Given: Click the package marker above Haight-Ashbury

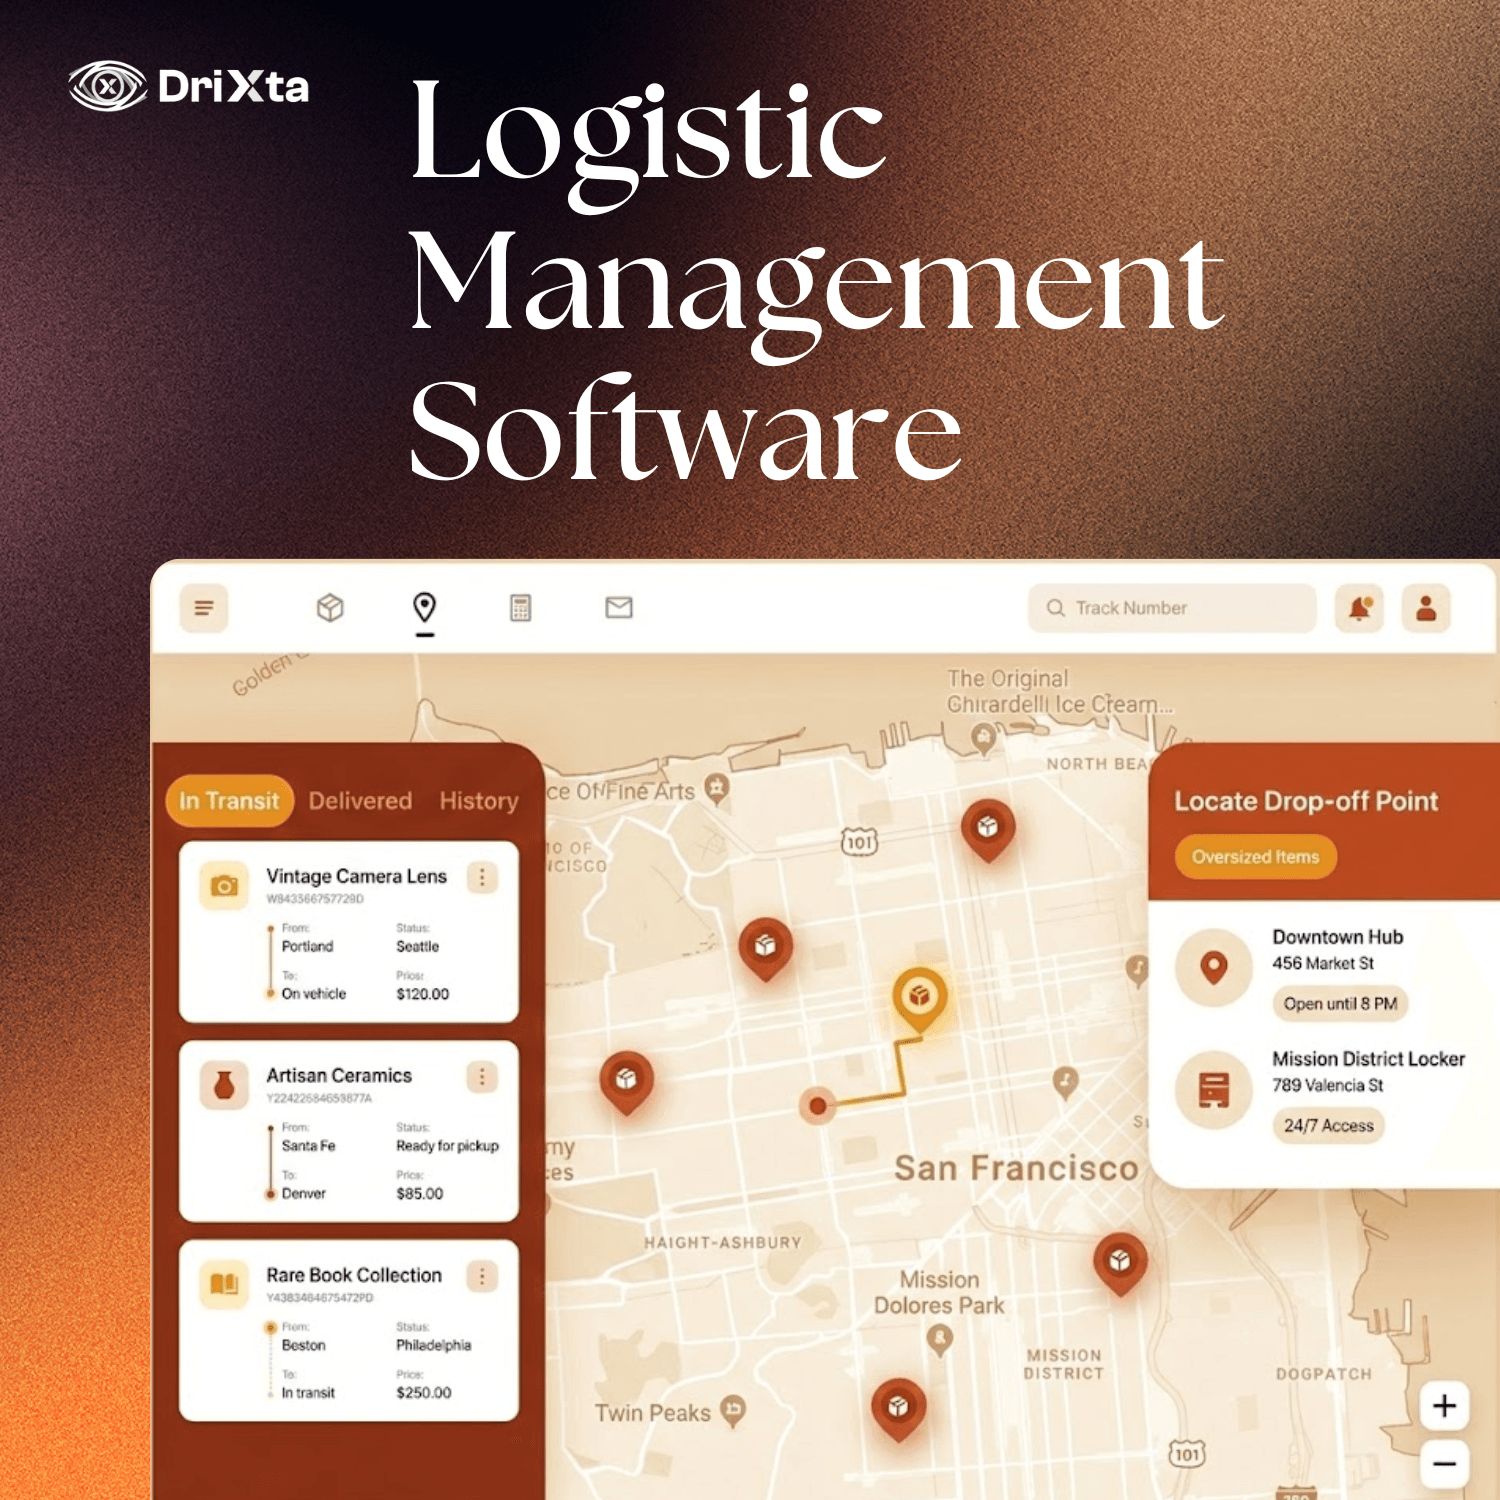Looking at the screenshot, I should pos(626,1082).
